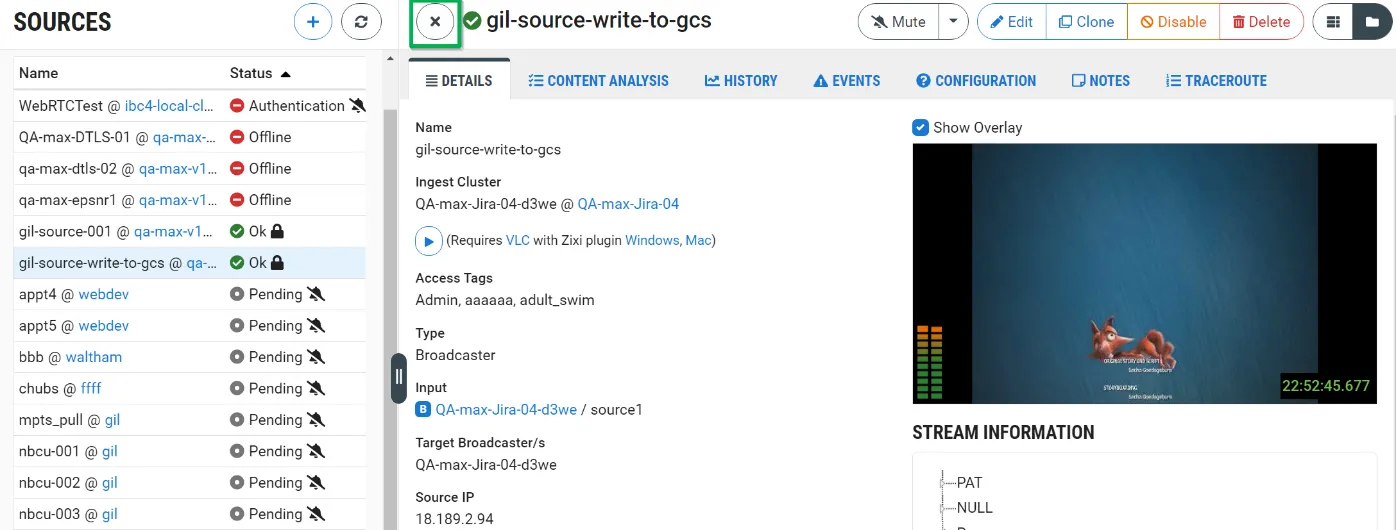
Task: Click Authentication error icon on WebRTCTest row
Action: [237, 105]
